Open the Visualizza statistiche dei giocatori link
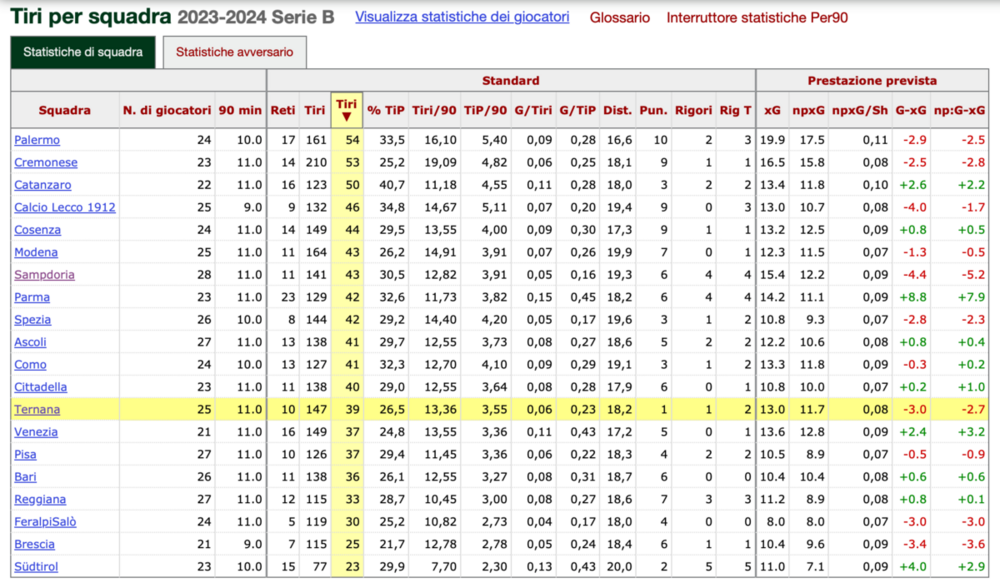1000x588 pixels. (x=462, y=17)
